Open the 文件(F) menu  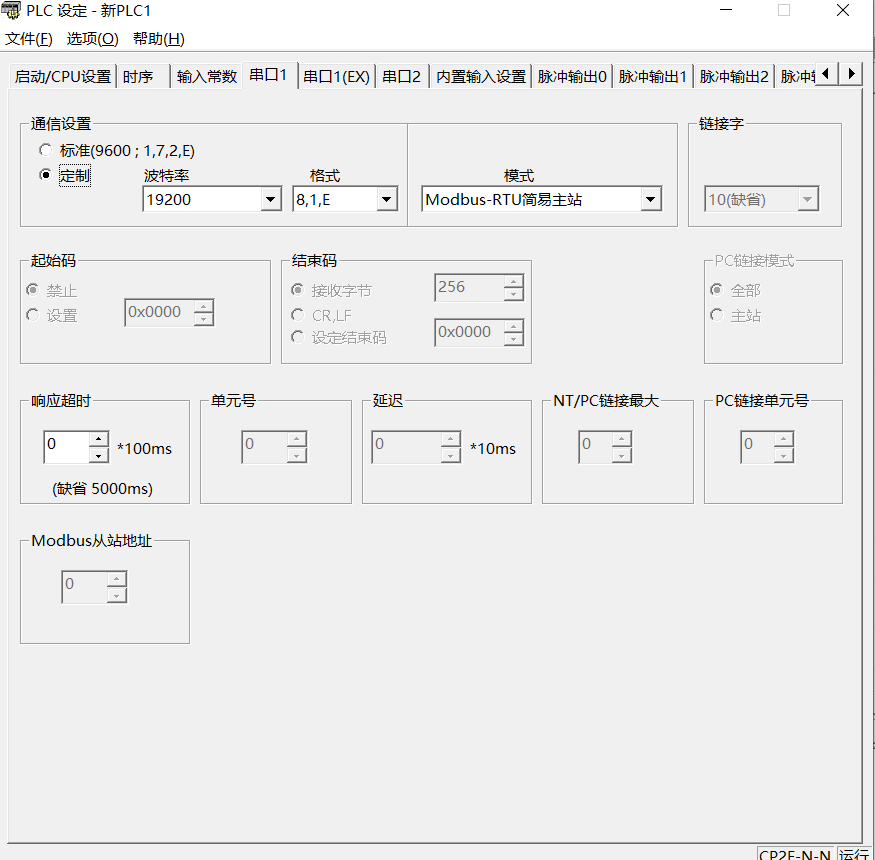[x=29, y=39]
